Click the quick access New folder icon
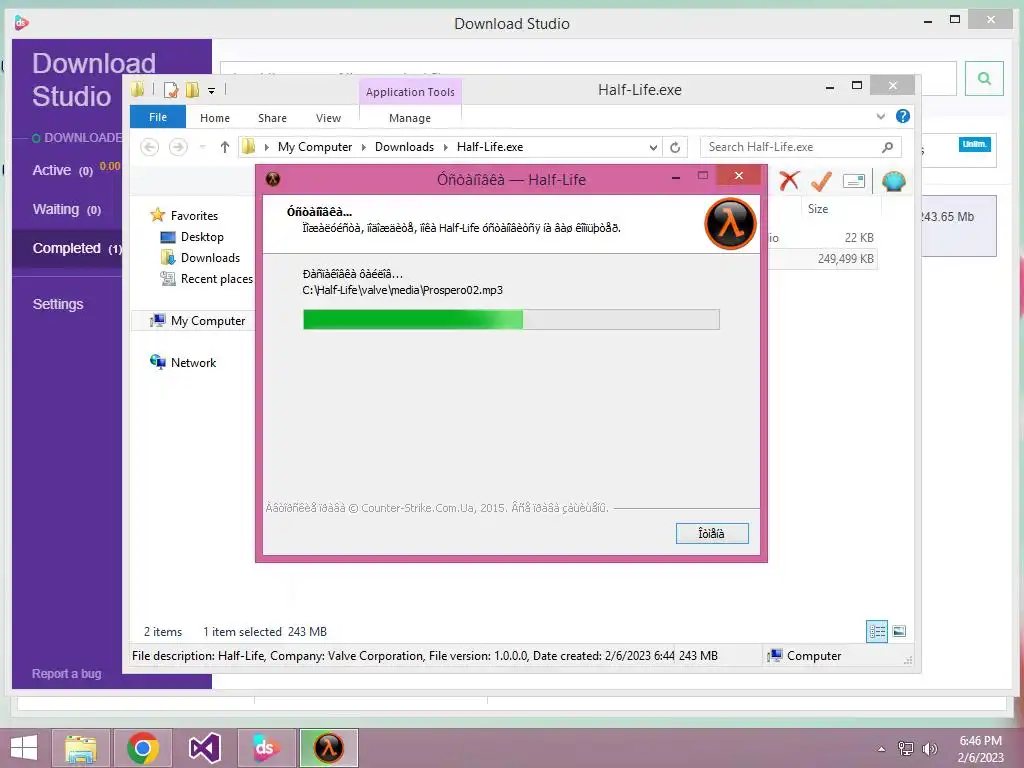Screen dimensions: 1024x768 pyautogui.click(x=192, y=90)
